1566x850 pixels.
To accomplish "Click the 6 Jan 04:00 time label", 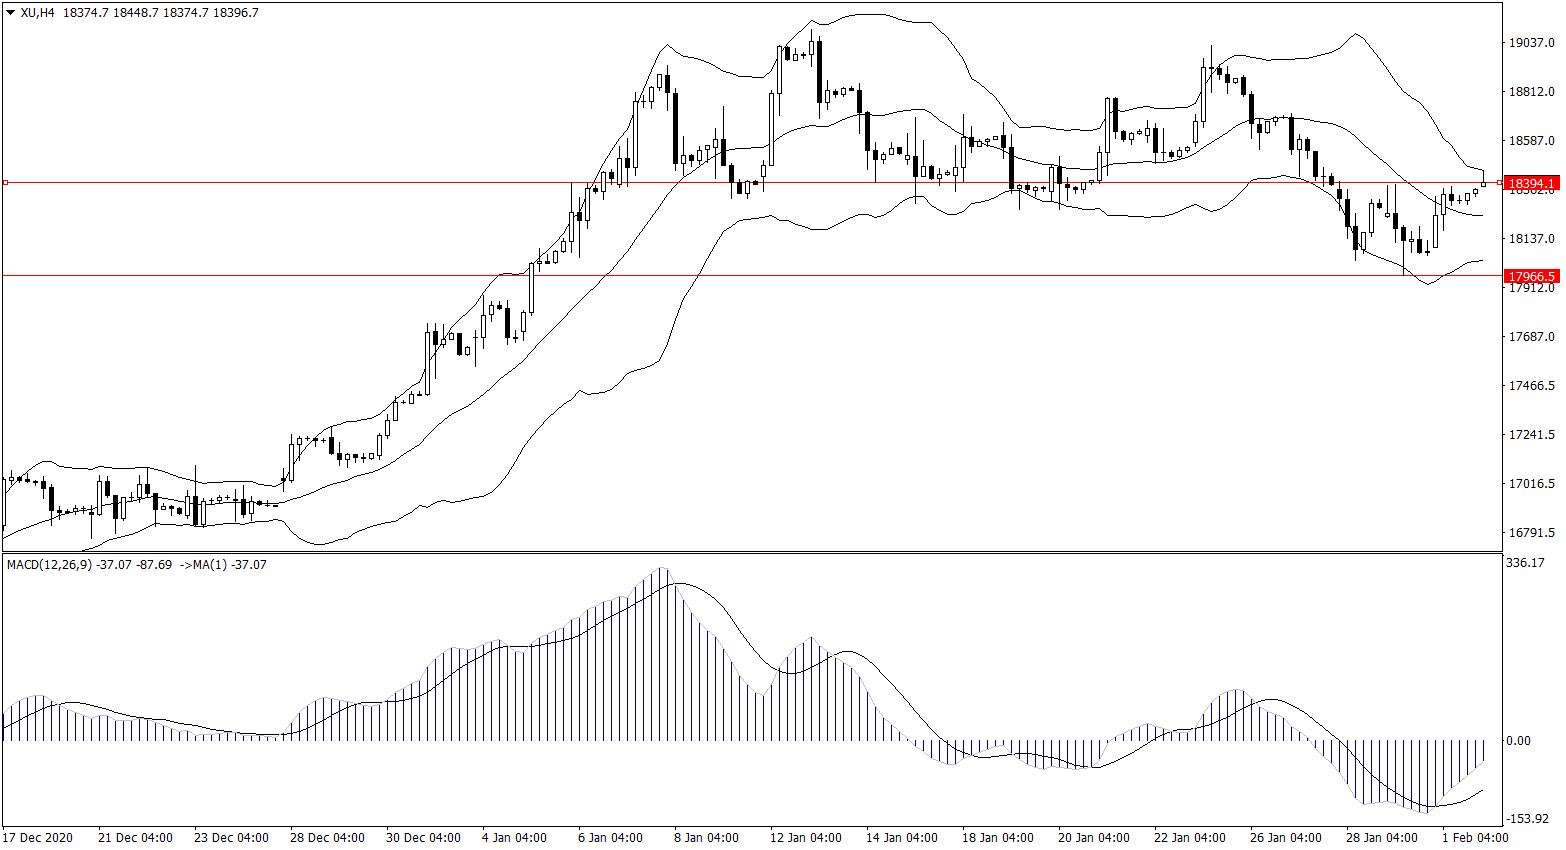I will tap(609, 838).
